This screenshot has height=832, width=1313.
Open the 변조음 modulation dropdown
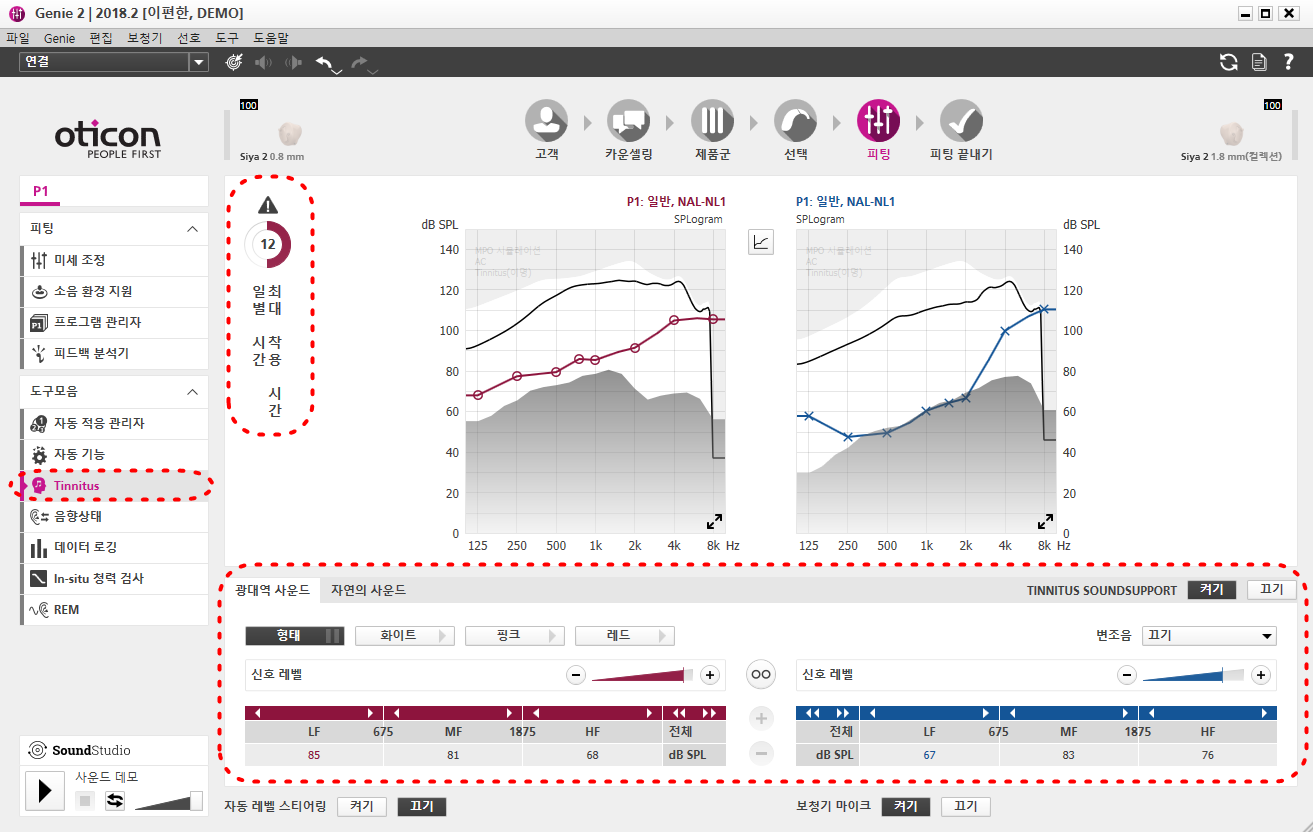pyautogui.click(x=1210, y=636)
